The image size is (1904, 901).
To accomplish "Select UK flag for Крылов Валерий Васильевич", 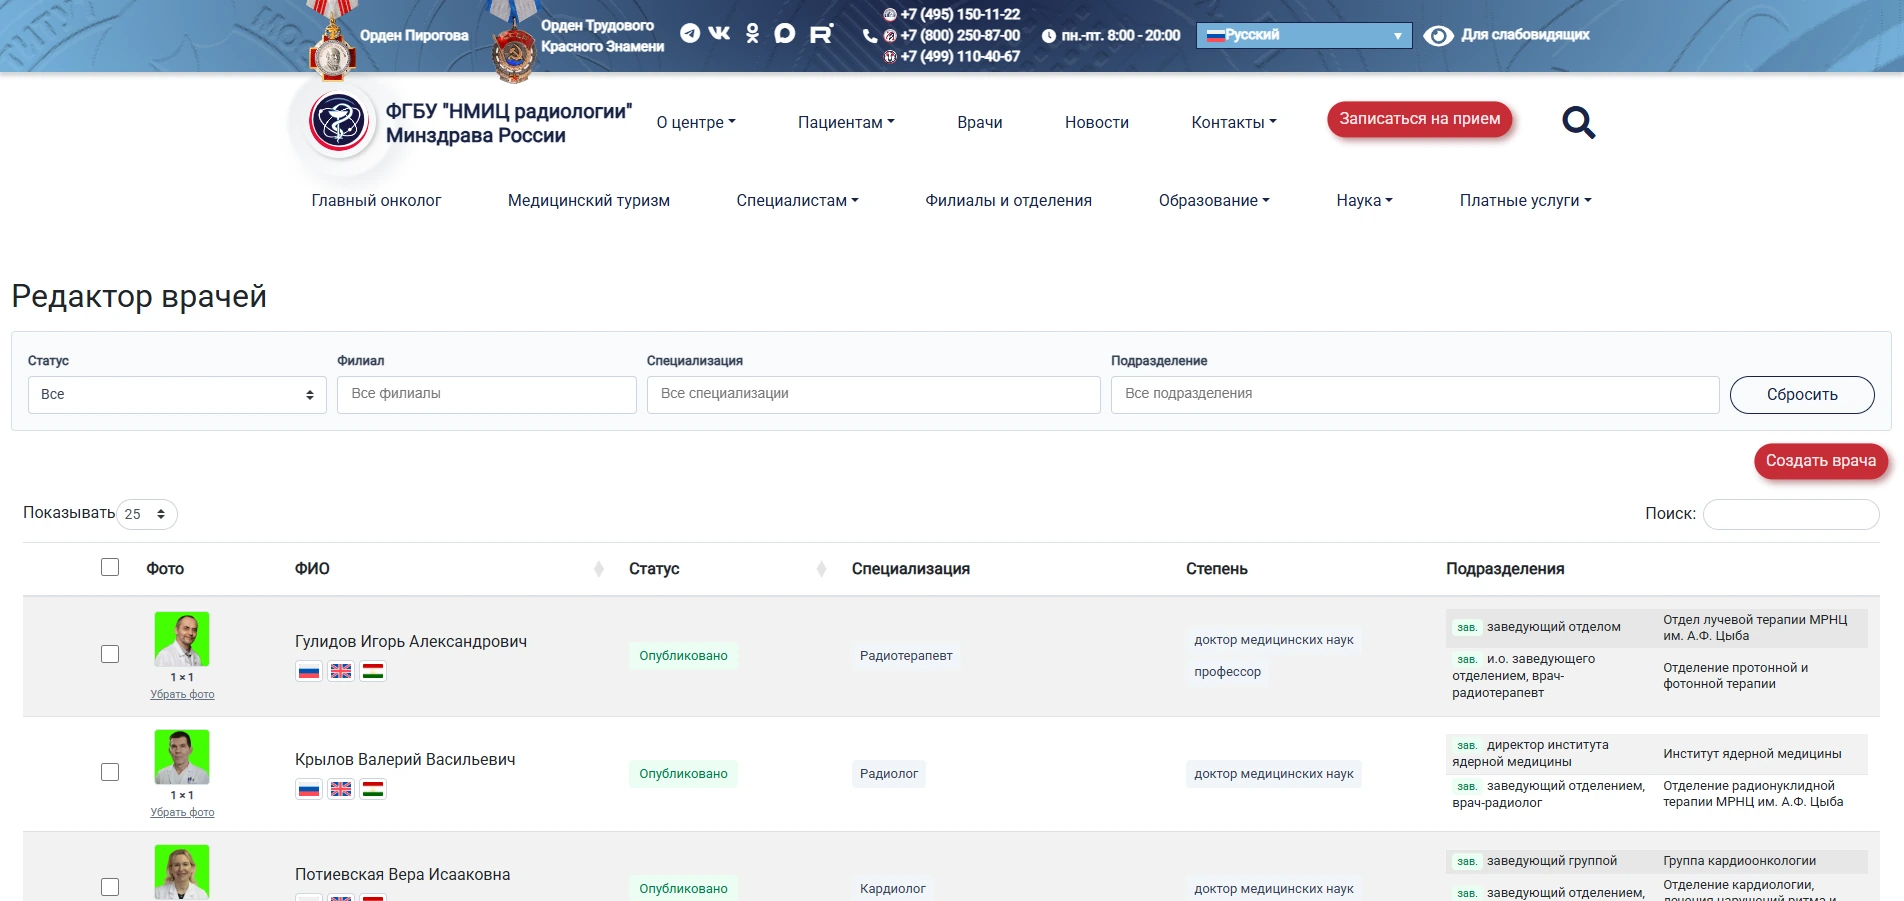I will pos(341,789).
